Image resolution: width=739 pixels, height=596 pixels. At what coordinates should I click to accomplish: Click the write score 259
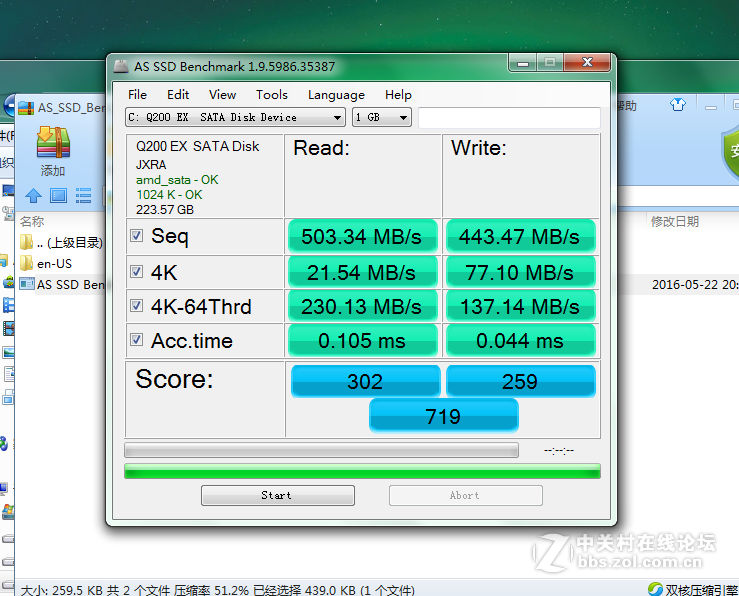click(520, 381)
